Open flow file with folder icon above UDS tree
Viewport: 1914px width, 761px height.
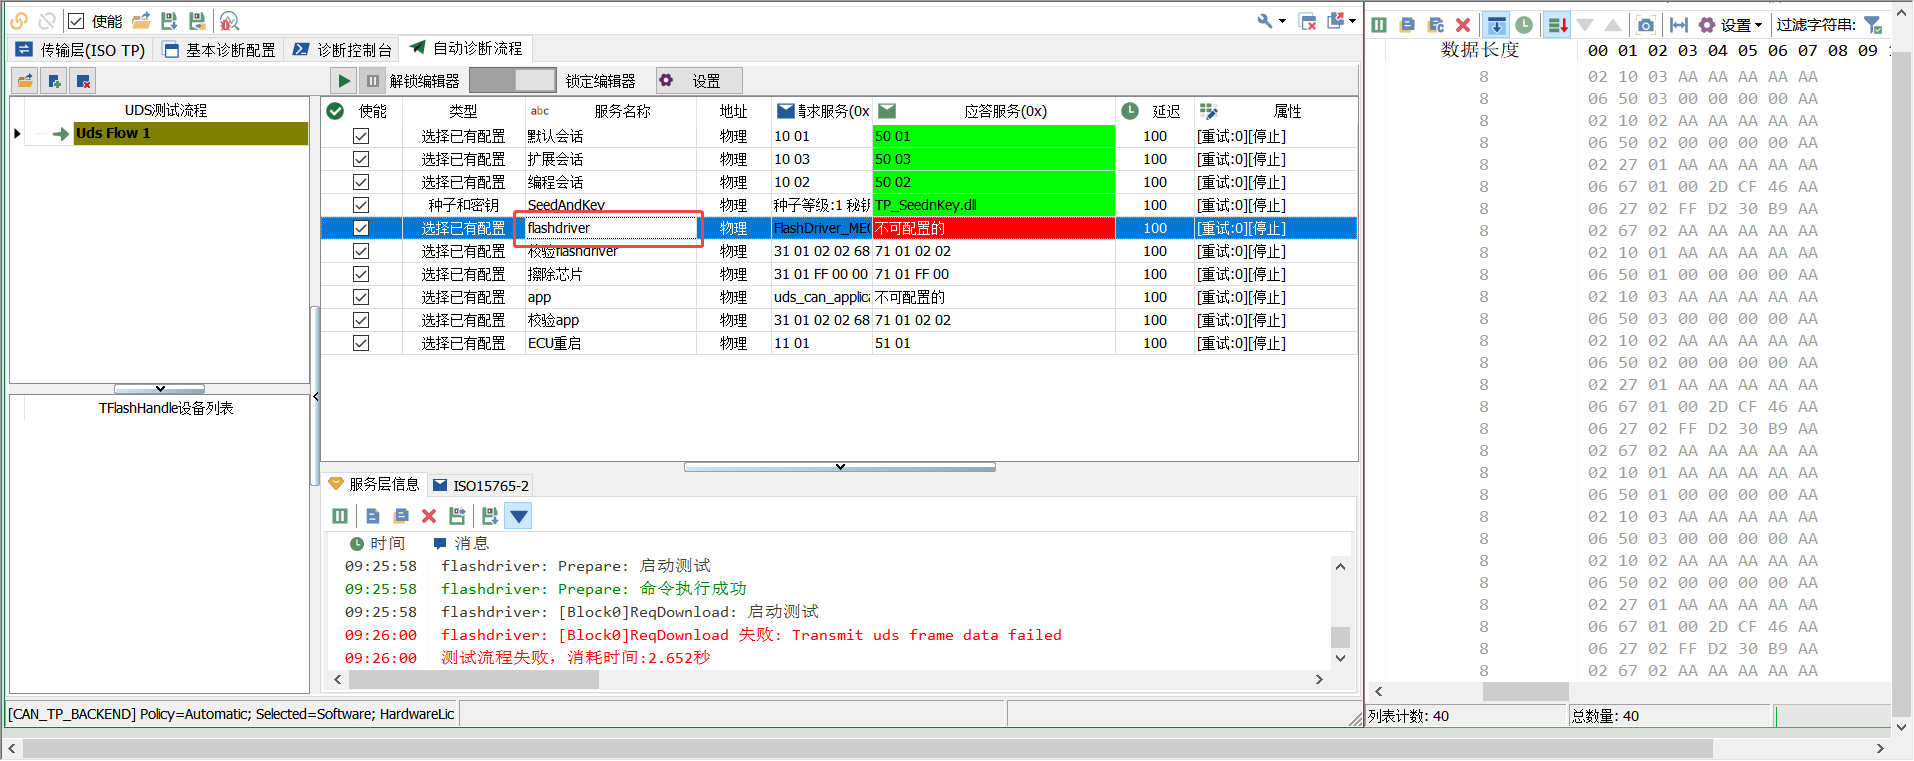[x=26, y=81]
